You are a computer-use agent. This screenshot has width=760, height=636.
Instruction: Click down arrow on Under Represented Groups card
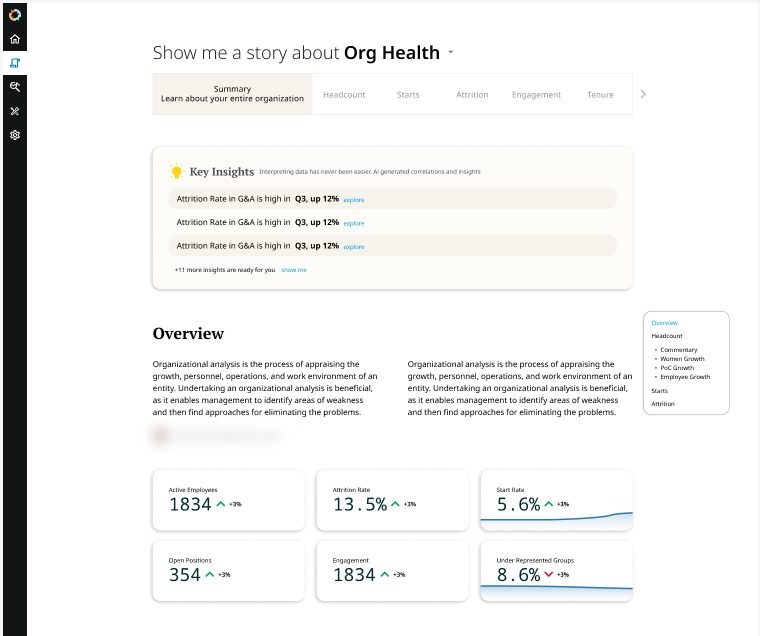[x=548, y=574]
